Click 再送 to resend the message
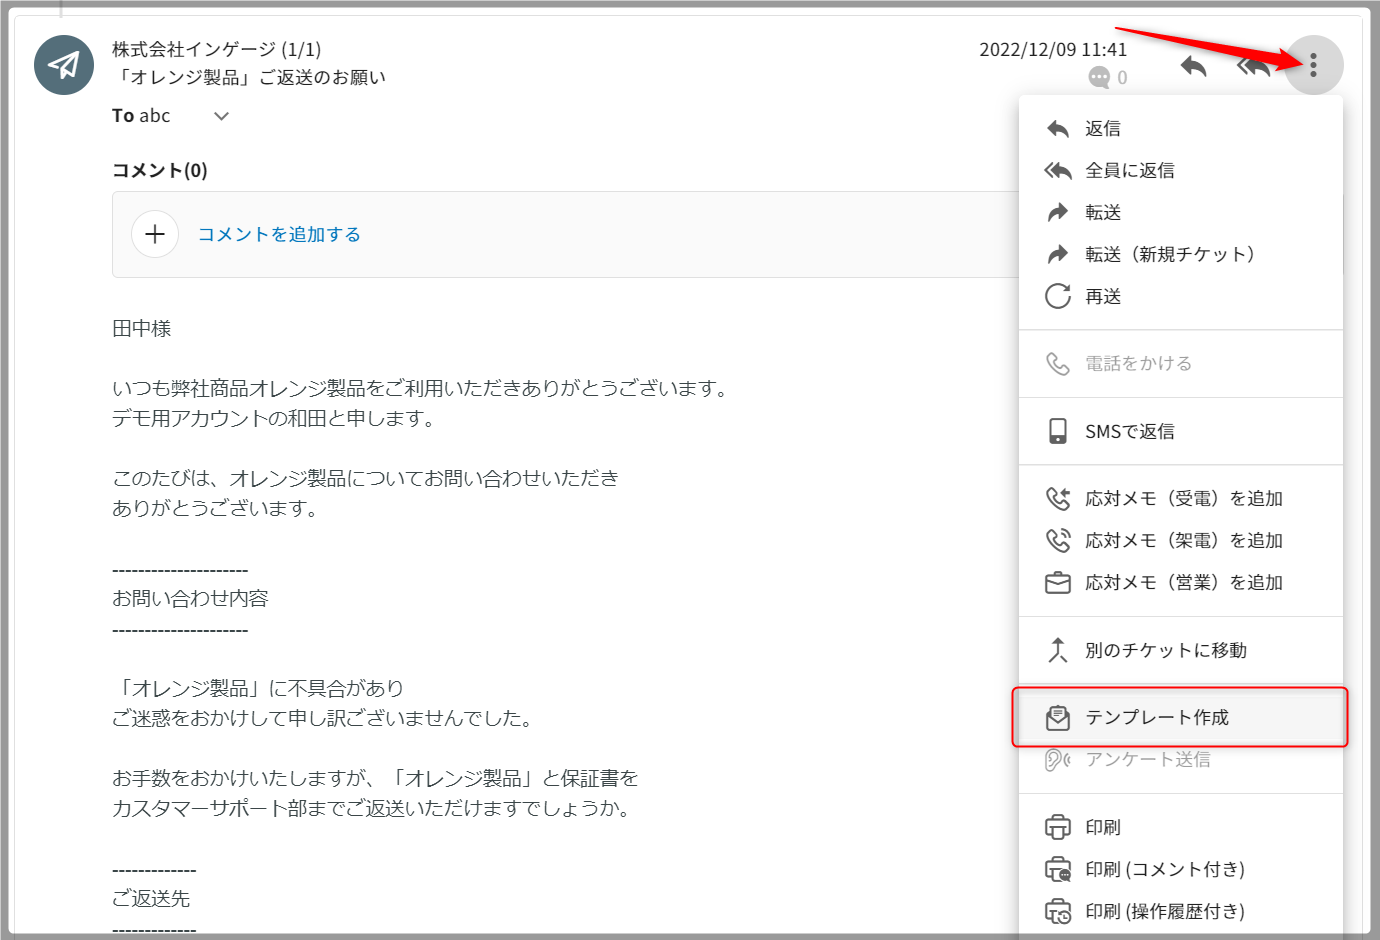1380x940 pixels. click(x=1103, y=297)
